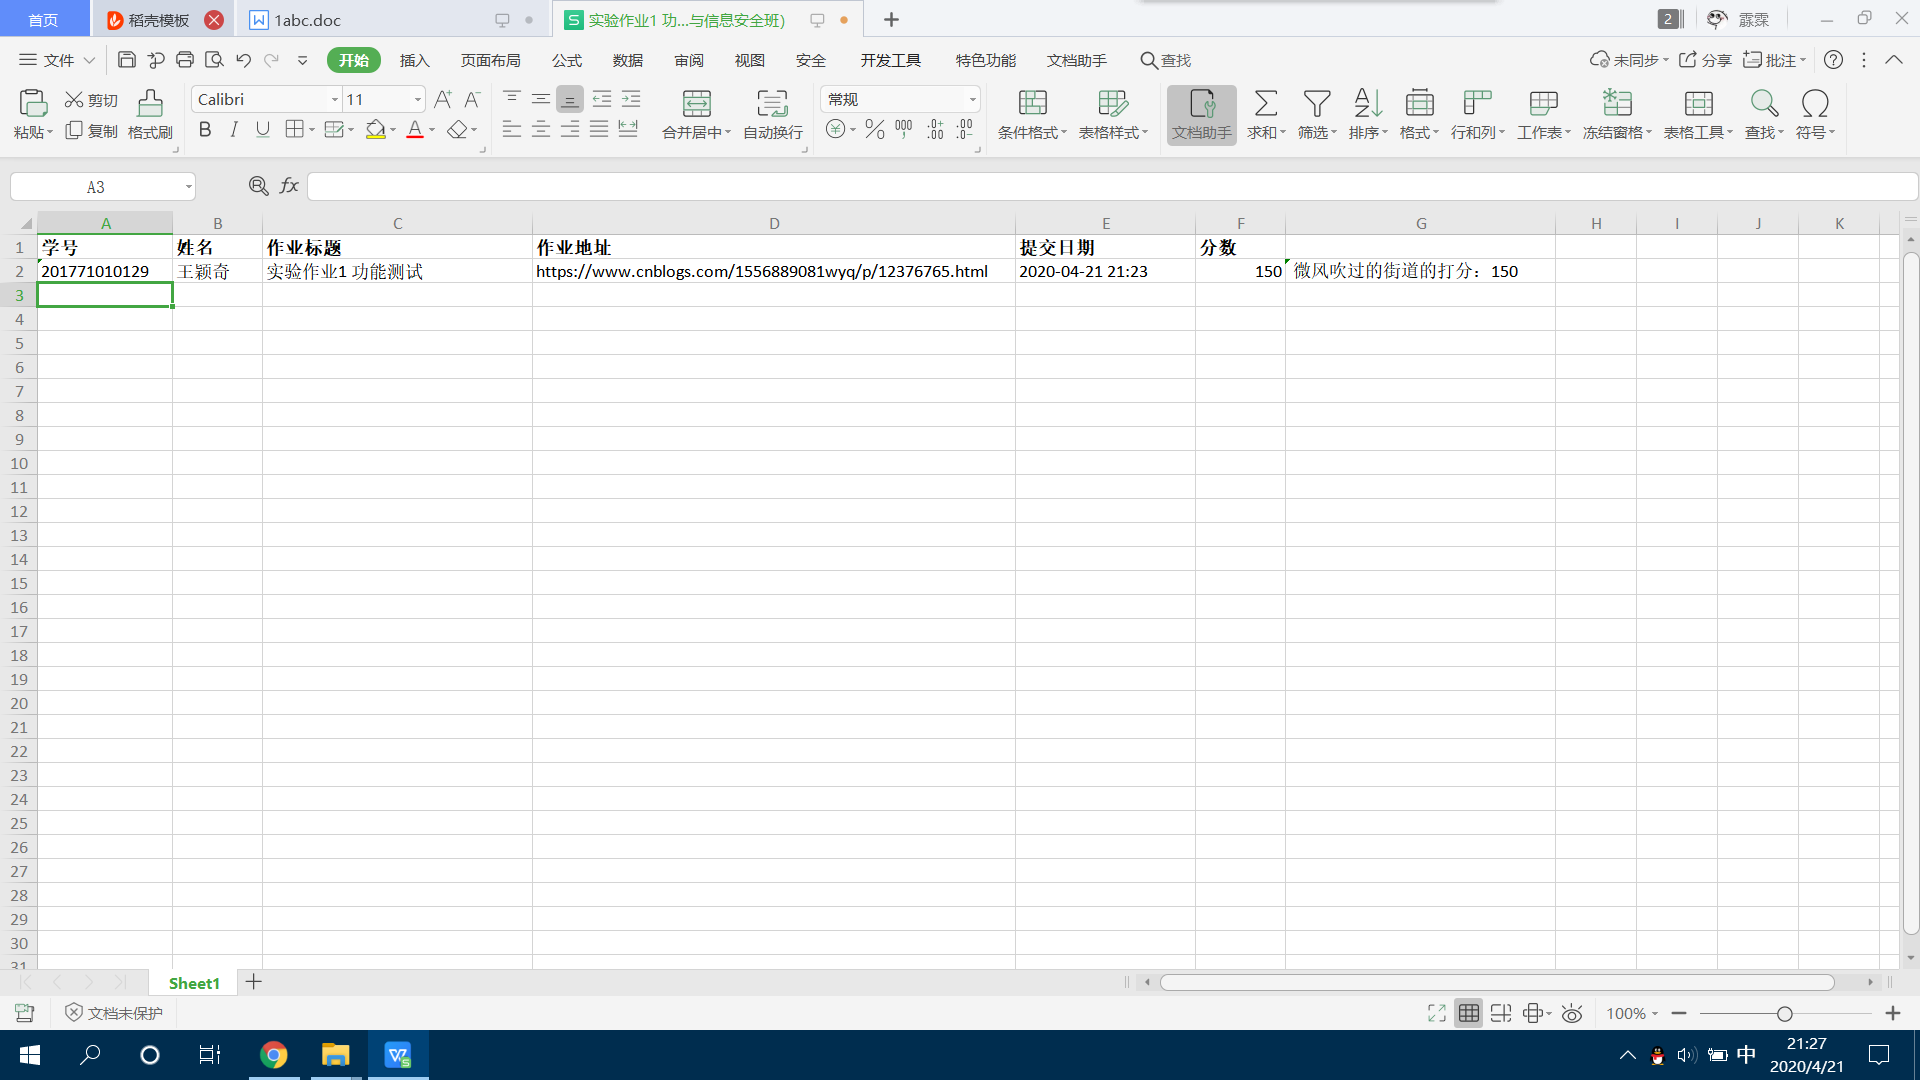Expand the cell name box dropdown
The width and height of the screenshot is (1920, 1080).
[188, 187]
